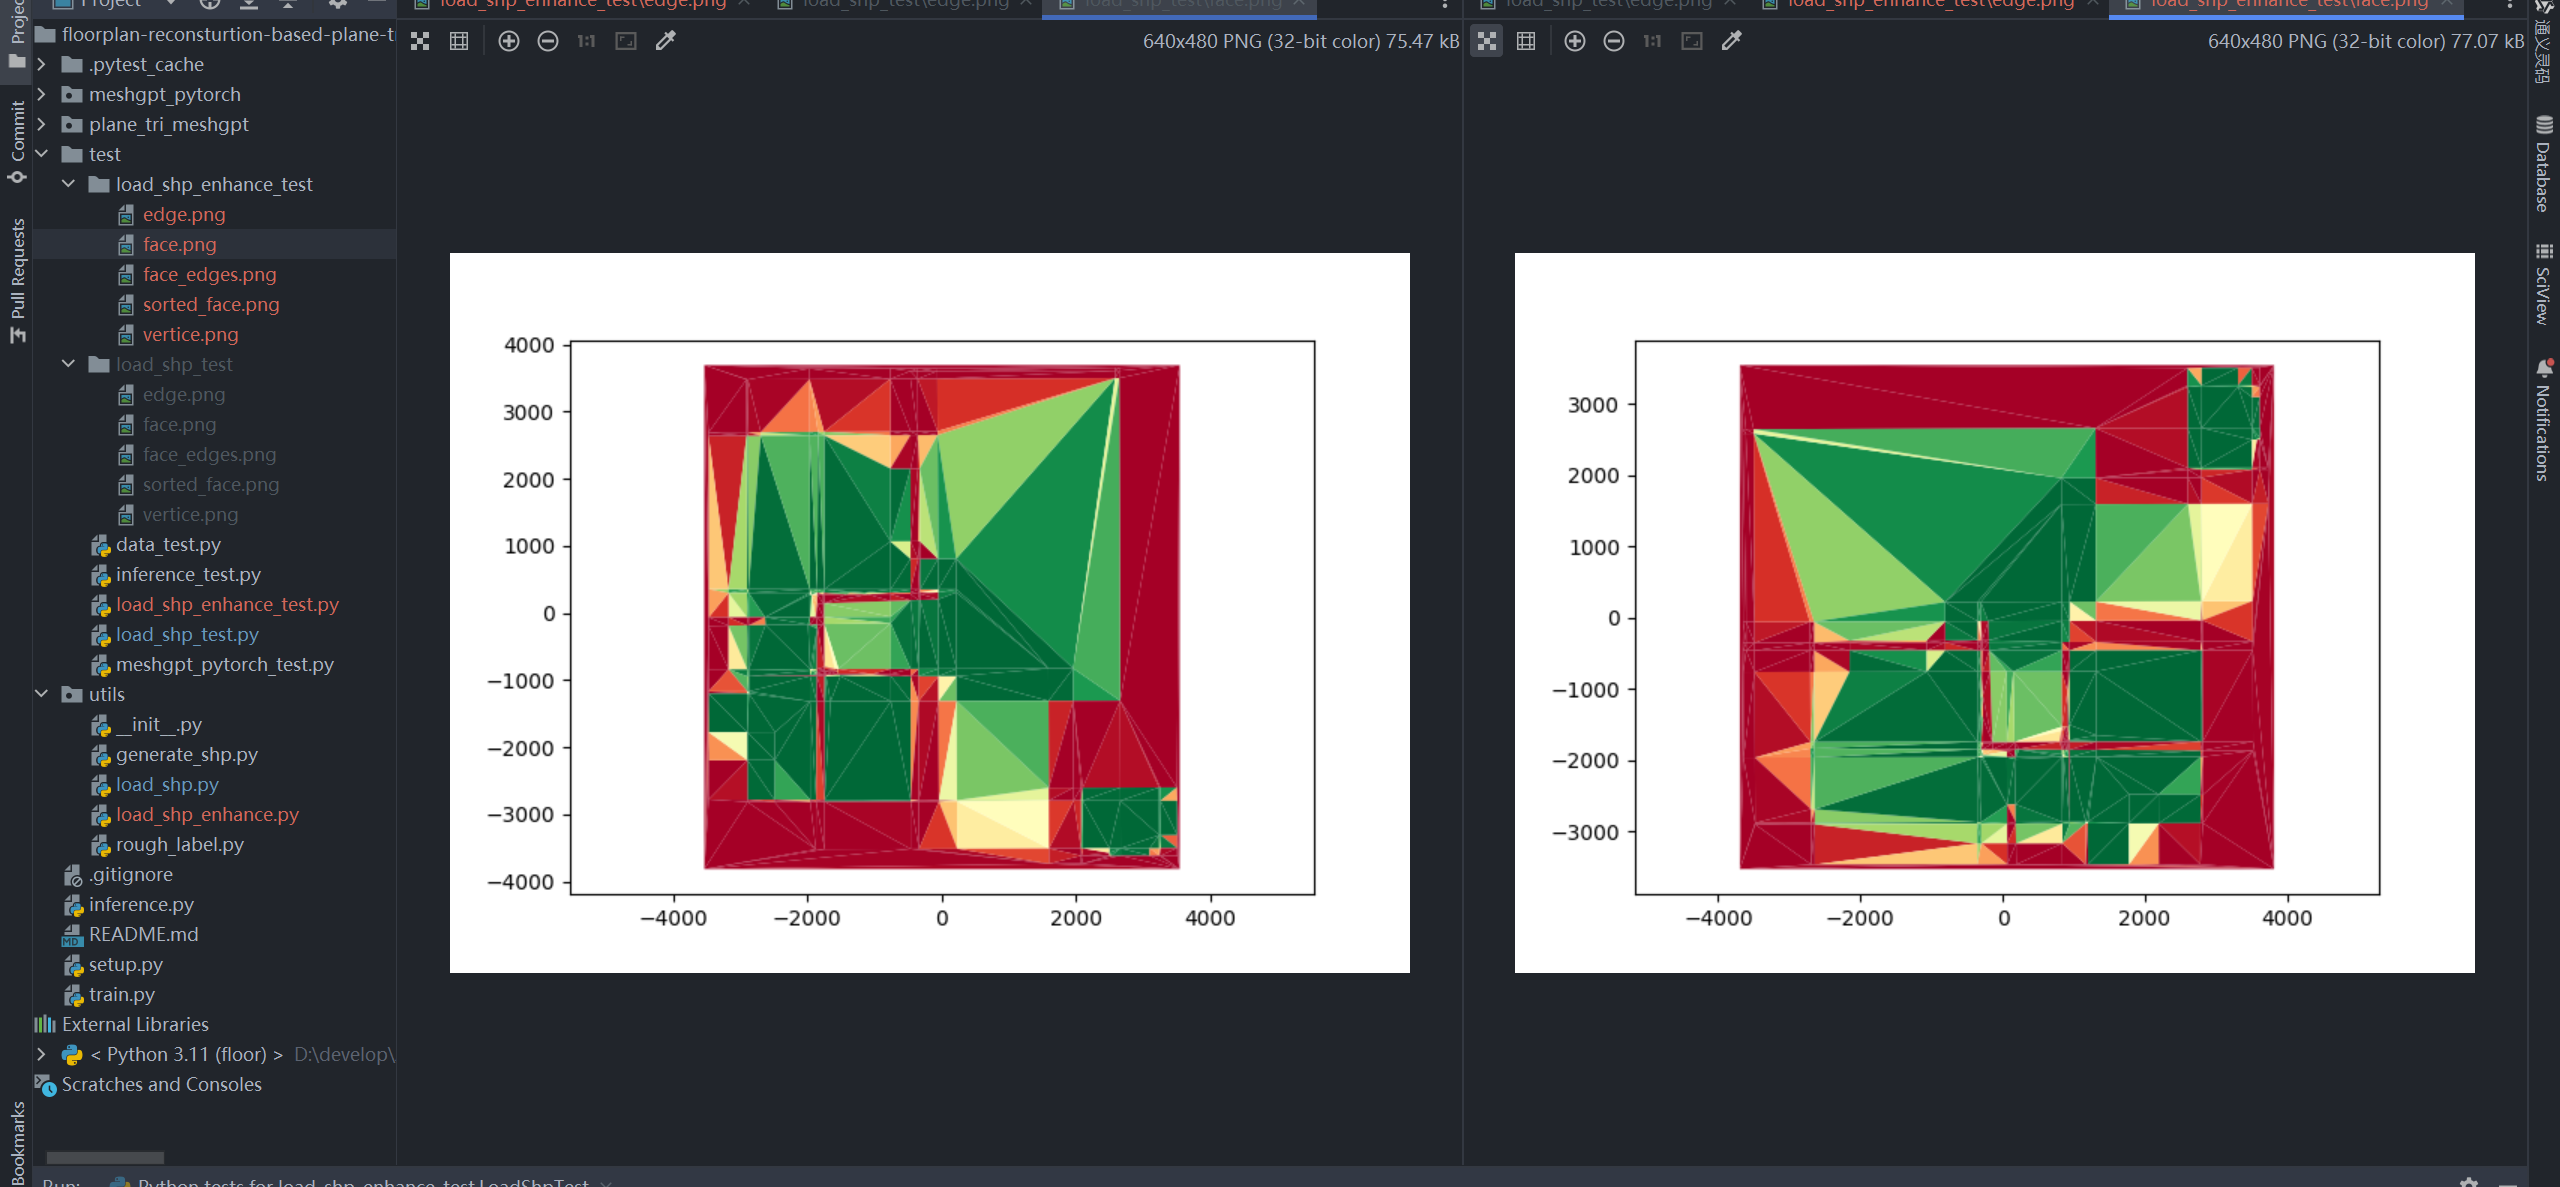Zoom in on right image viewer
Image resolution: width=2560 pixels, height=1187 pixels.
(1575, 41)
